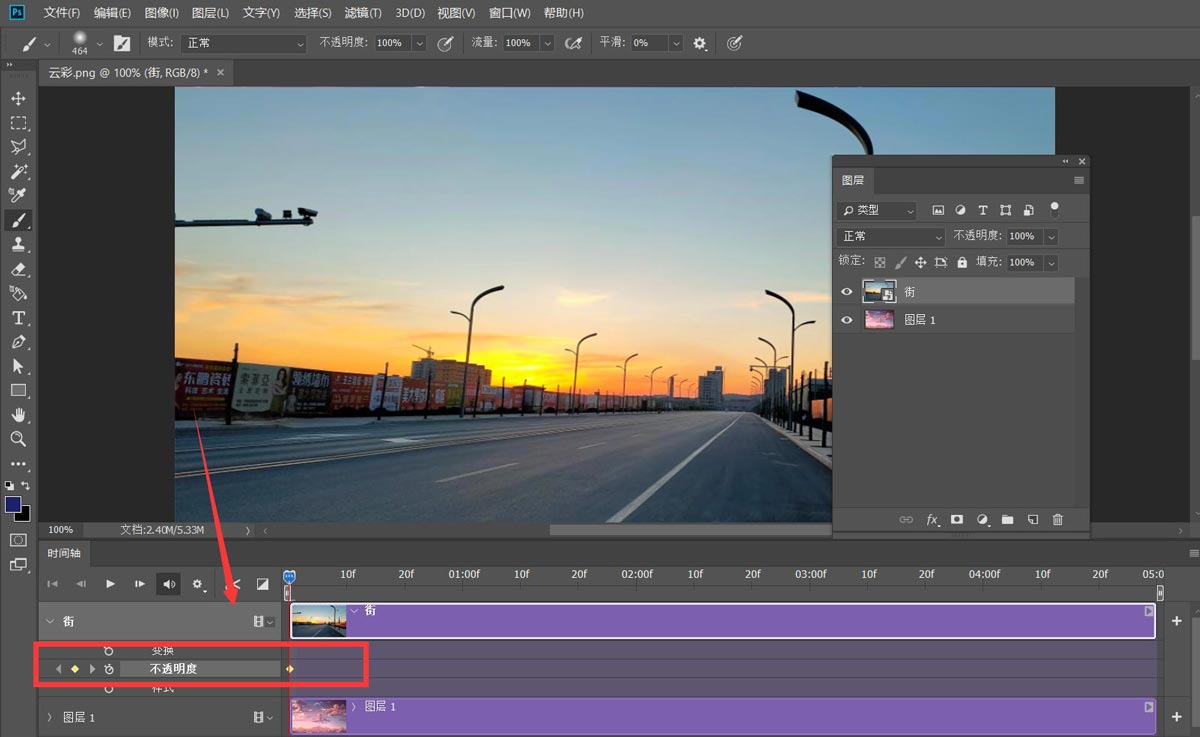This screenshot has width=1200, height=737.
Task: Add a layer mask
Action: pyautogui.click(x=957, y=520)
